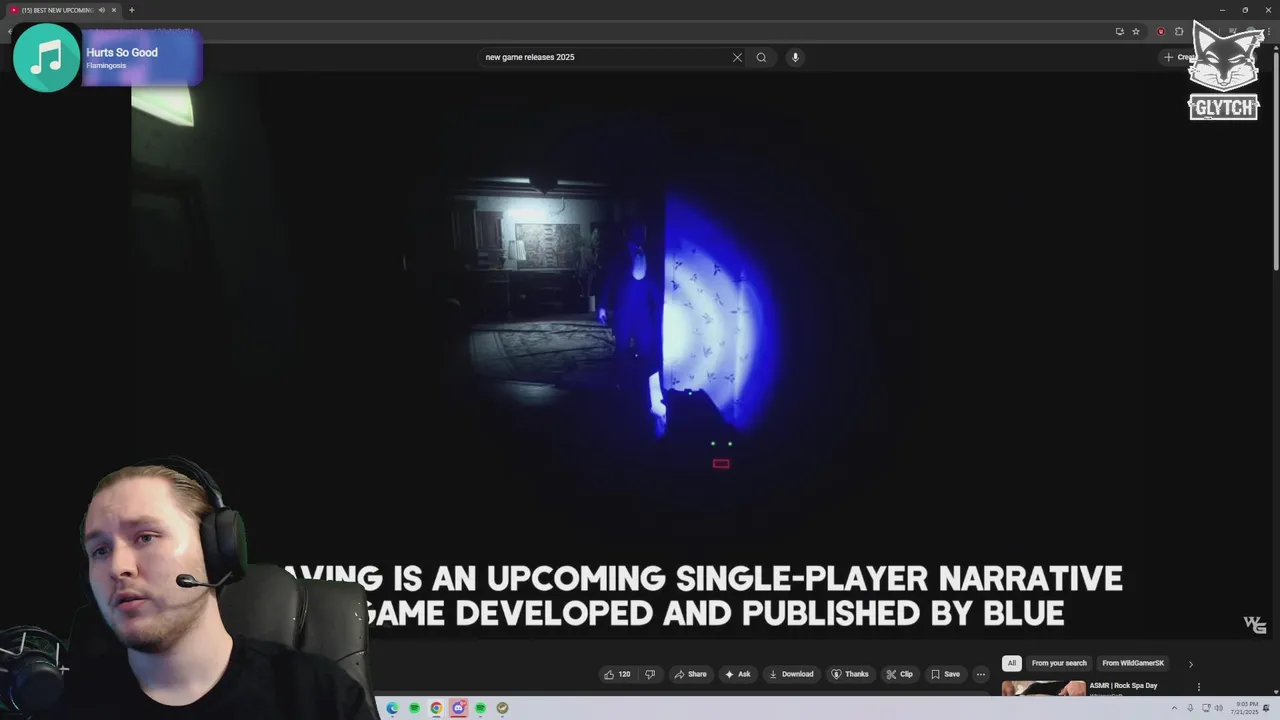The image size is (1280, 720).
Task: Open the Extensions puzzle icon
Action: click(1179, 31)
